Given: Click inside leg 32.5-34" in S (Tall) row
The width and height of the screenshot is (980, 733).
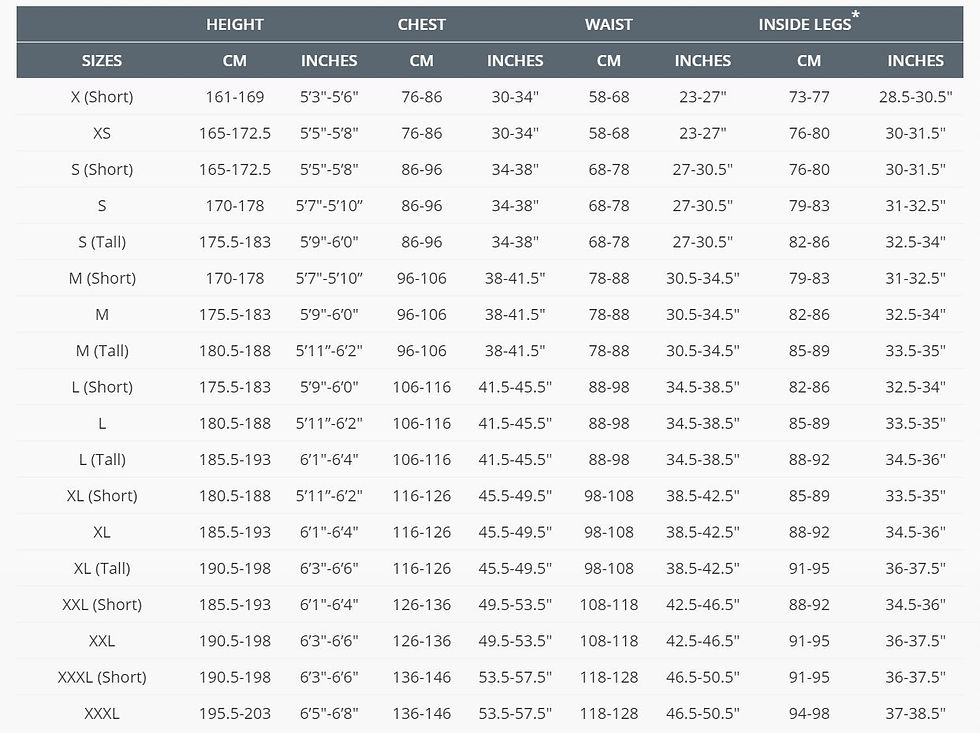Looking at the screenshot, I should click(915, 242).
